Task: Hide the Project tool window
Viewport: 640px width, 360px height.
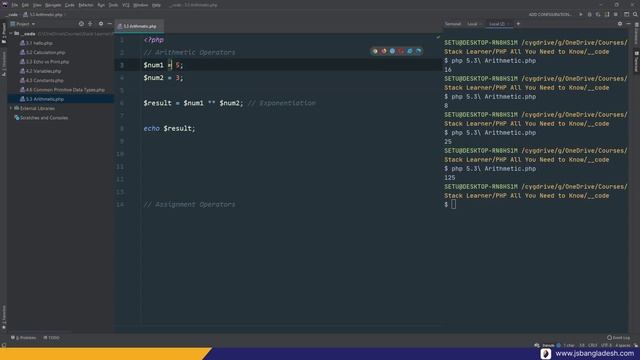Action: [x=109, y=24]
